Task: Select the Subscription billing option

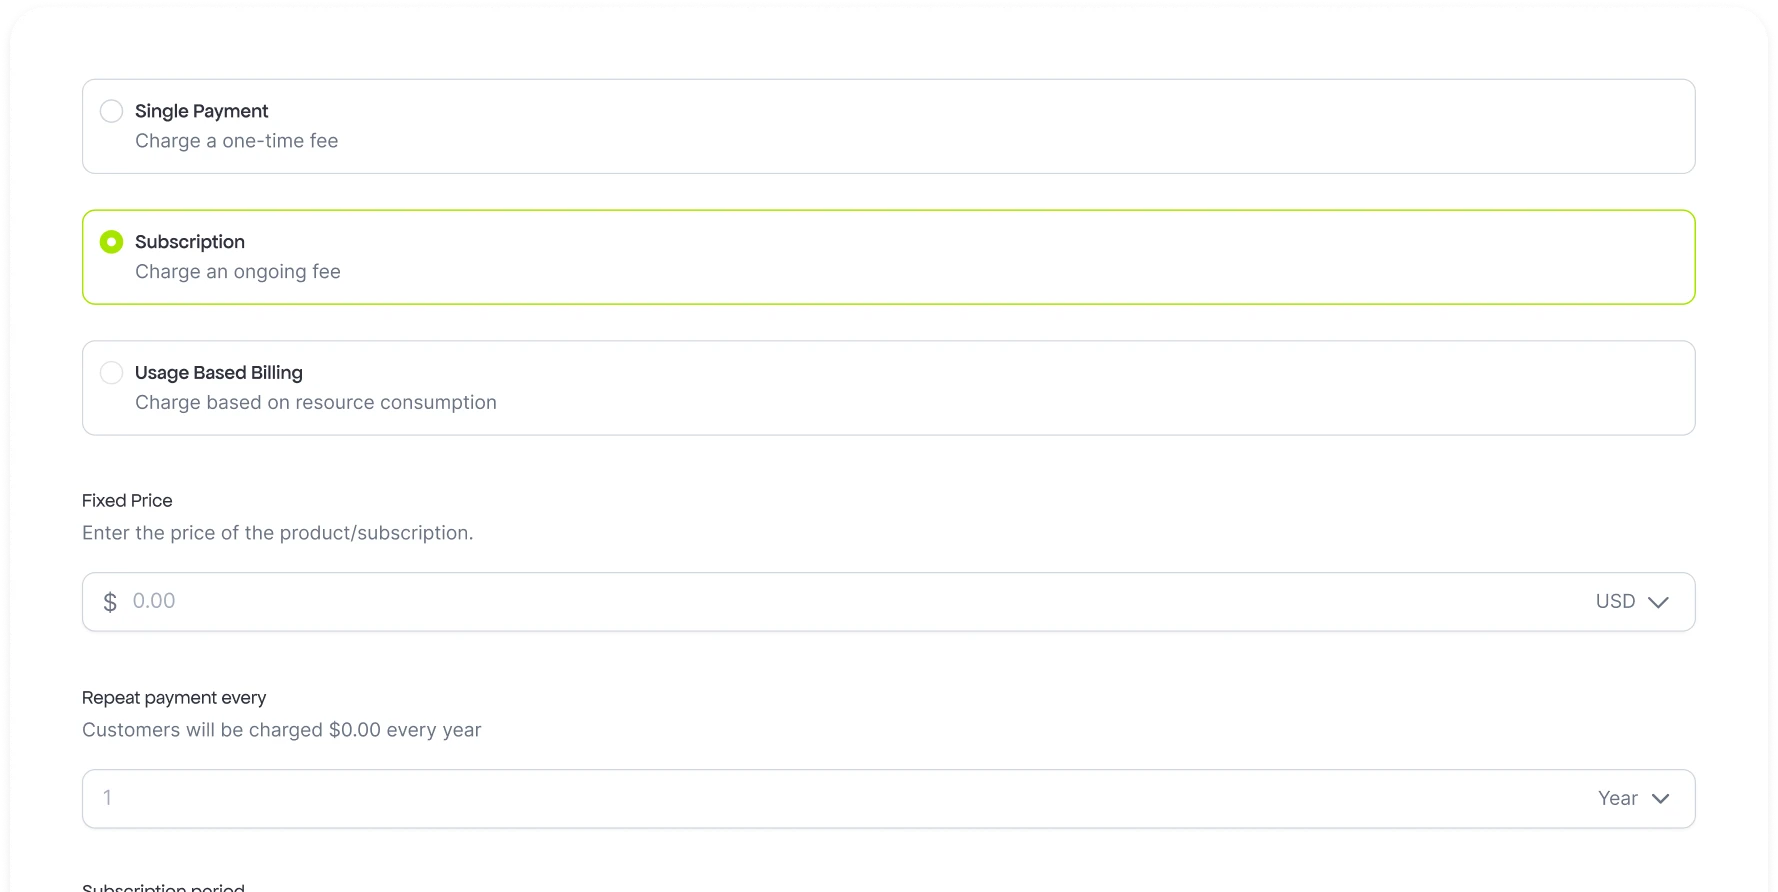Action: pyautogui.click(x=111, y=241)
